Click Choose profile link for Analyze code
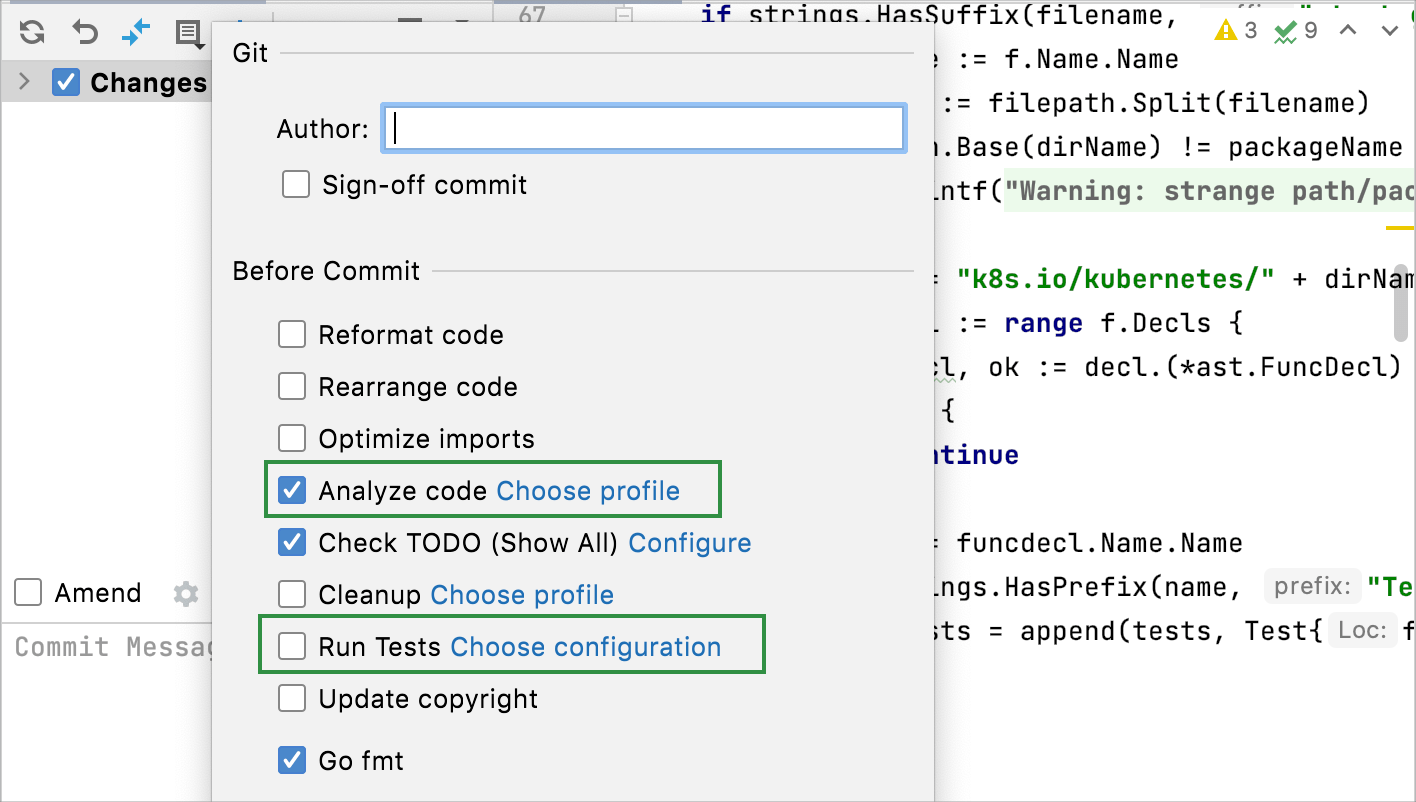 588,491
